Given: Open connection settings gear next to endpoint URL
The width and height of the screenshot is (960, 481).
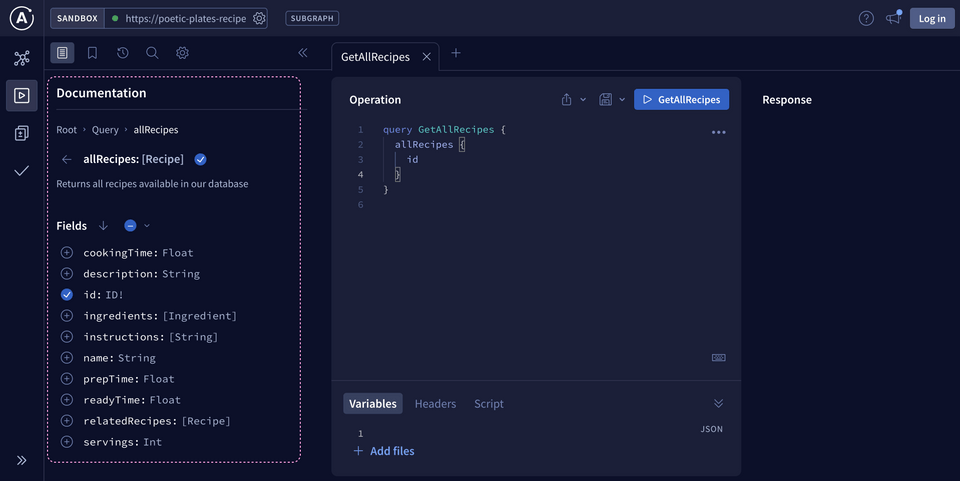Looking at the screenshot, I should (x=259, y=18).
